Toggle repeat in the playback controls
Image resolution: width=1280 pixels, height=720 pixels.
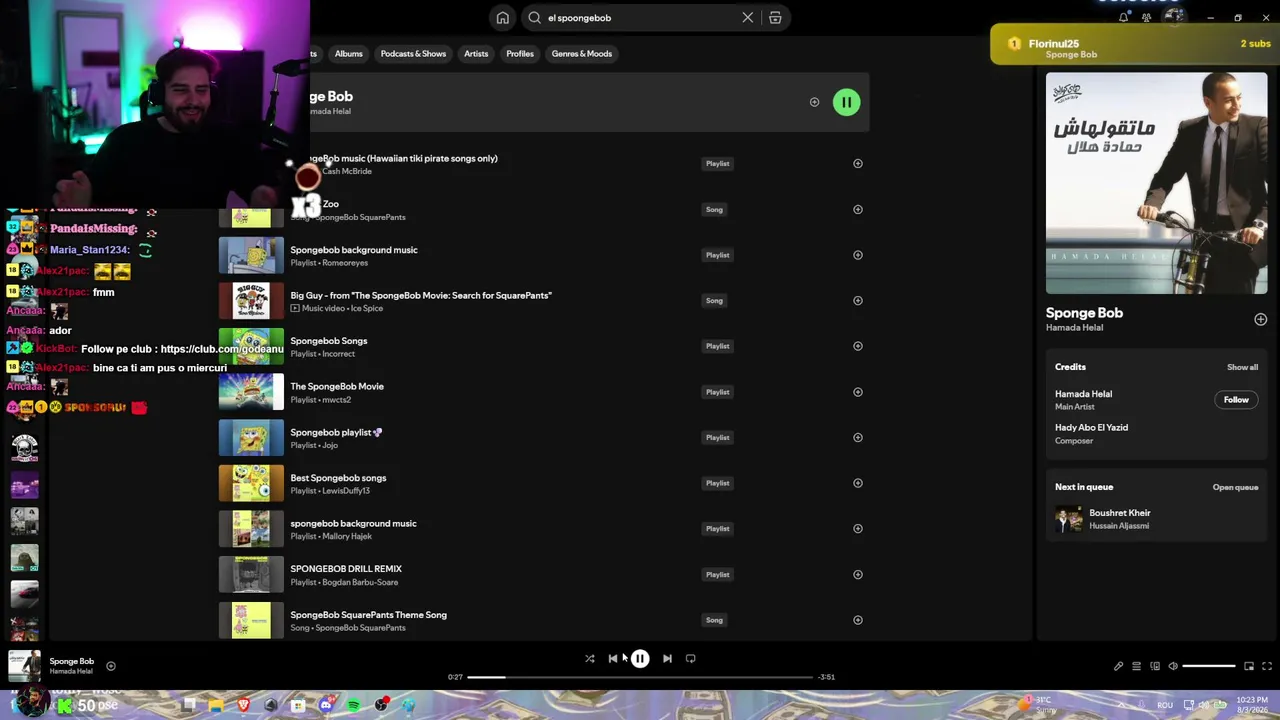pyautogui.click(x=690, y=659)
